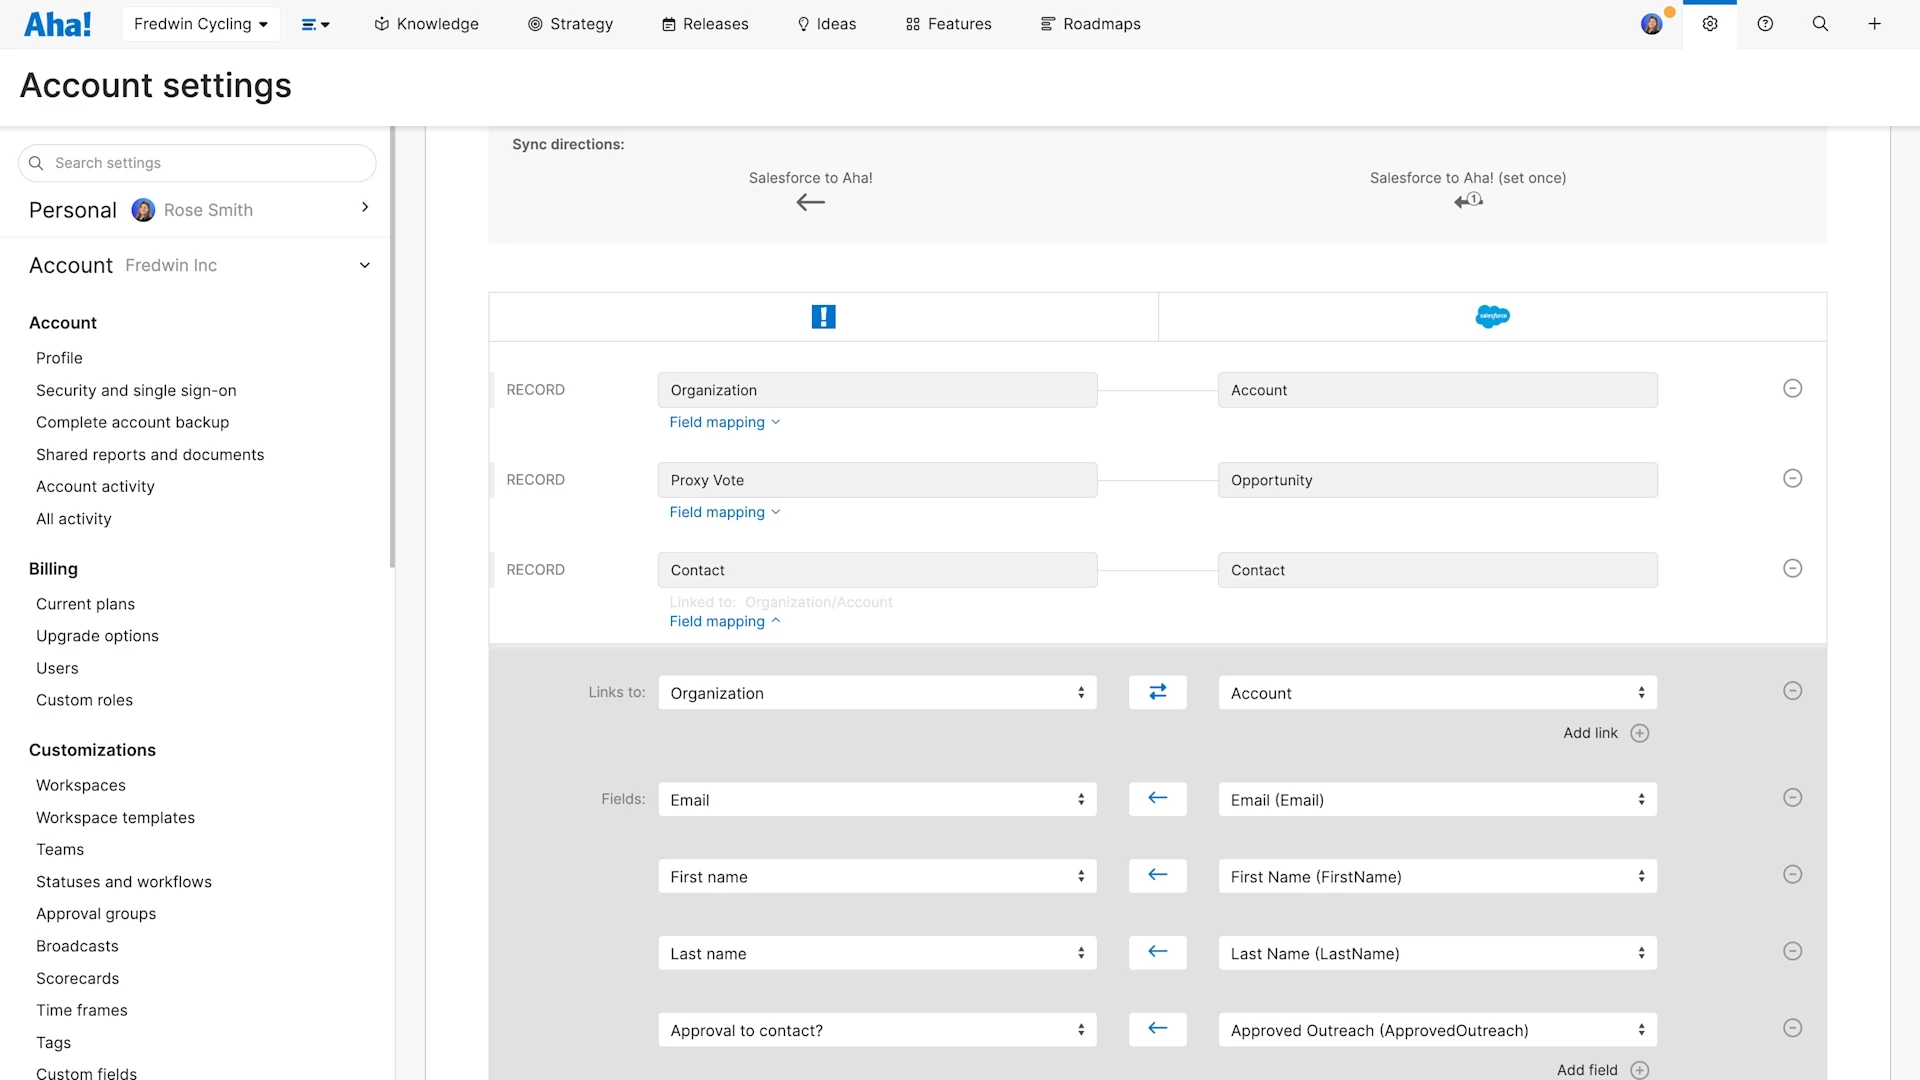The image size is (1920, 1080).
Task: Expand the Account Fredwin Inc section
Action: [364, 265]
